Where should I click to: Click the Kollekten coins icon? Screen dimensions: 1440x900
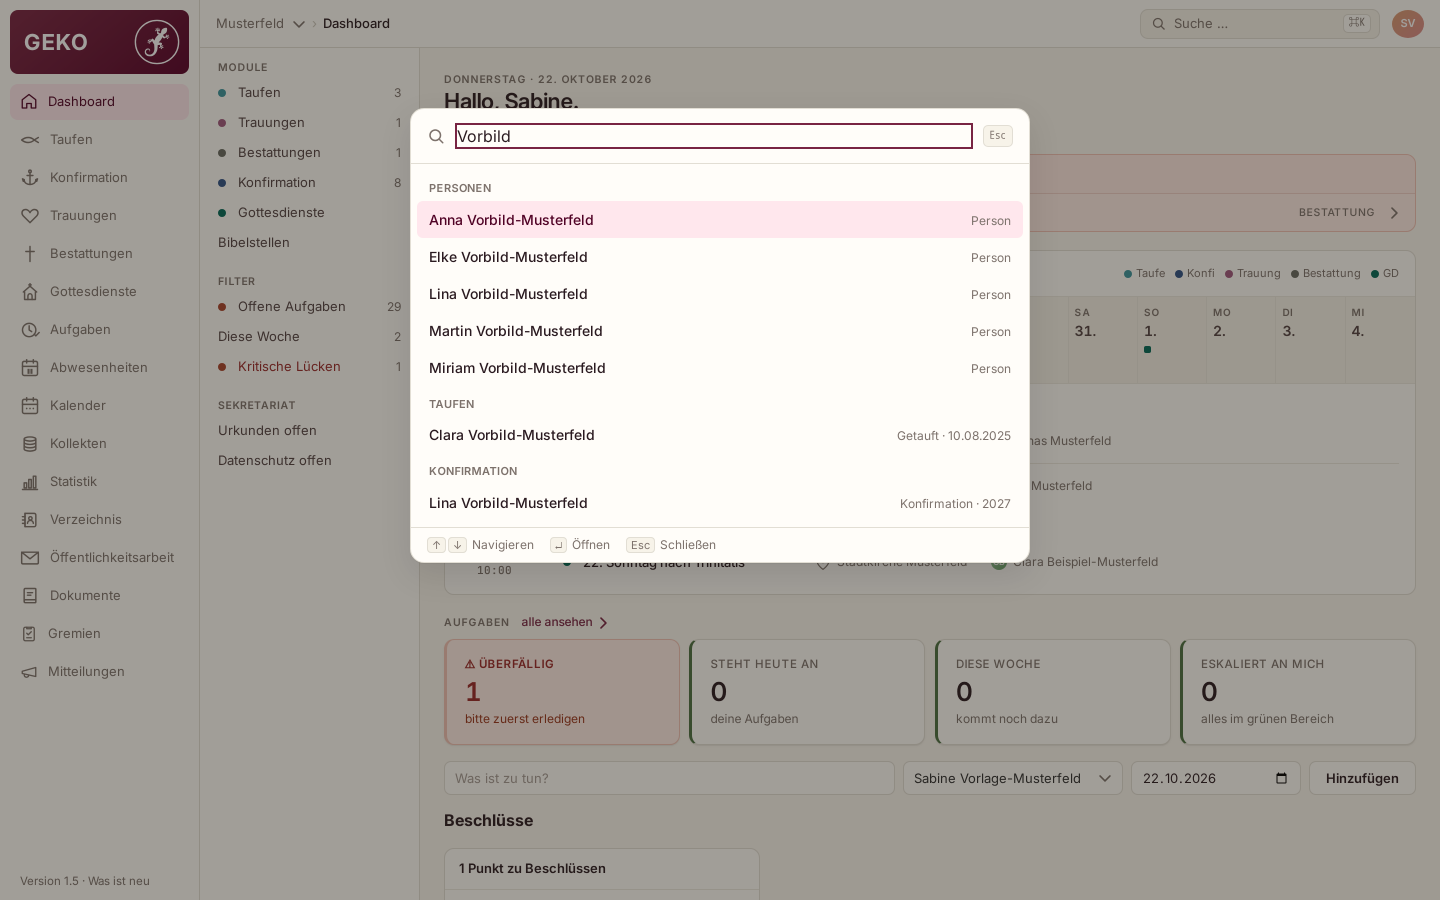pos(30,444)
